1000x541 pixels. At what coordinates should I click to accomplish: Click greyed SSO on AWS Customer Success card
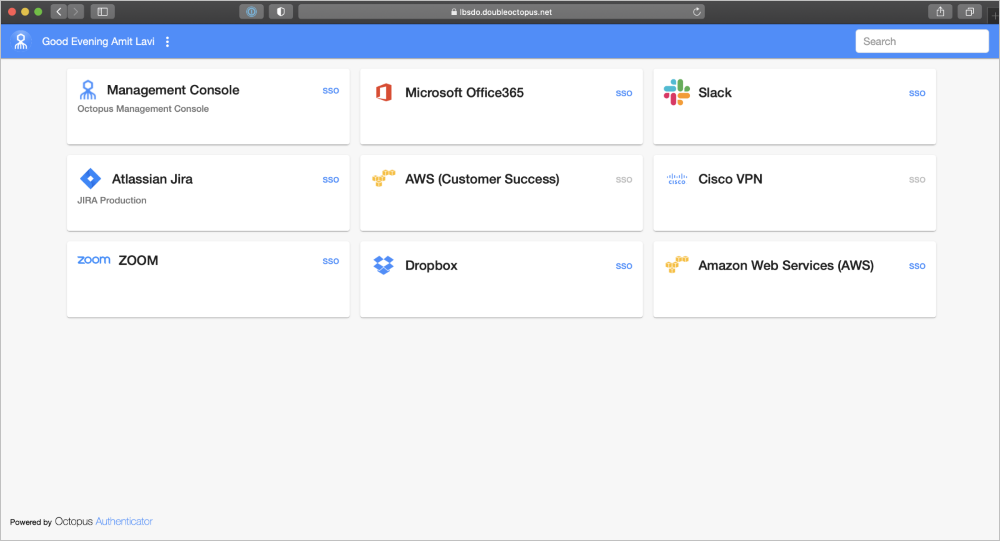point(624,180)
